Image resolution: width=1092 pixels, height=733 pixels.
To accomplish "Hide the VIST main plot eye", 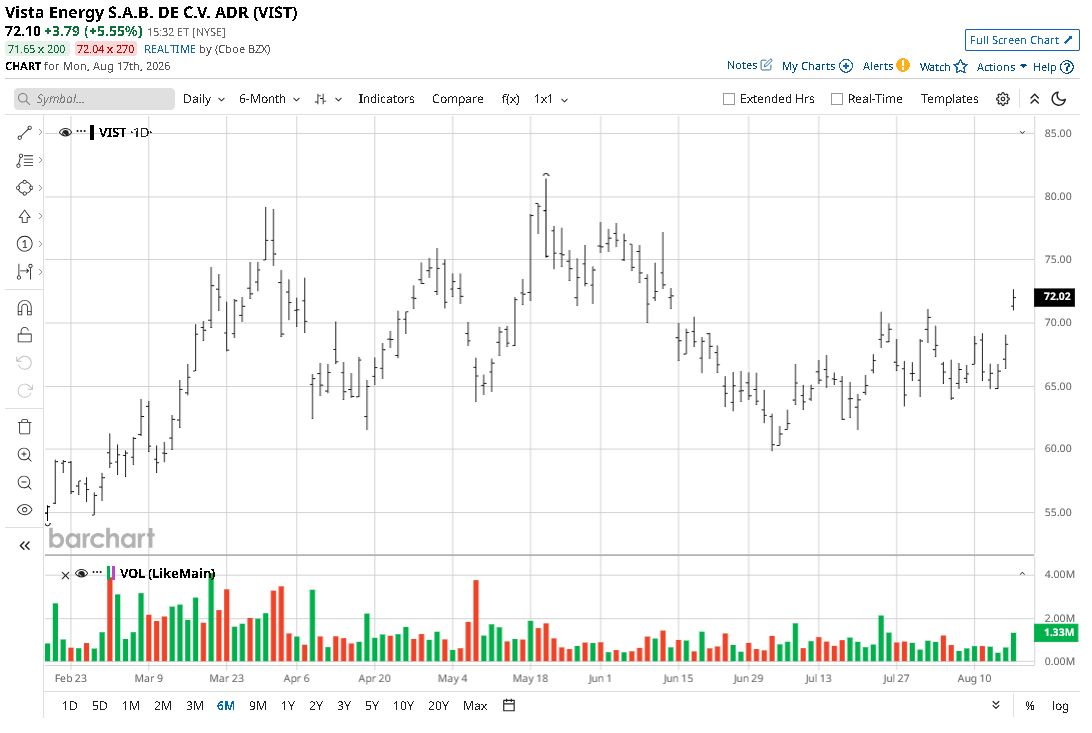I will coord(65,132).
